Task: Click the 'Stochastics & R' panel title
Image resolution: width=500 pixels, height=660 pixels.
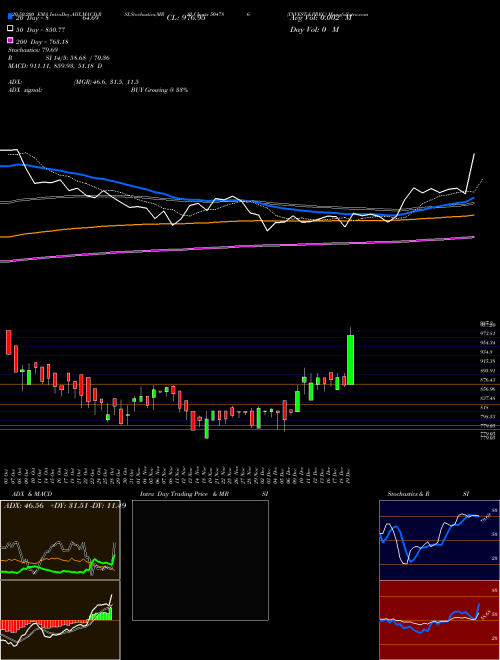Action: coord(409,494)
